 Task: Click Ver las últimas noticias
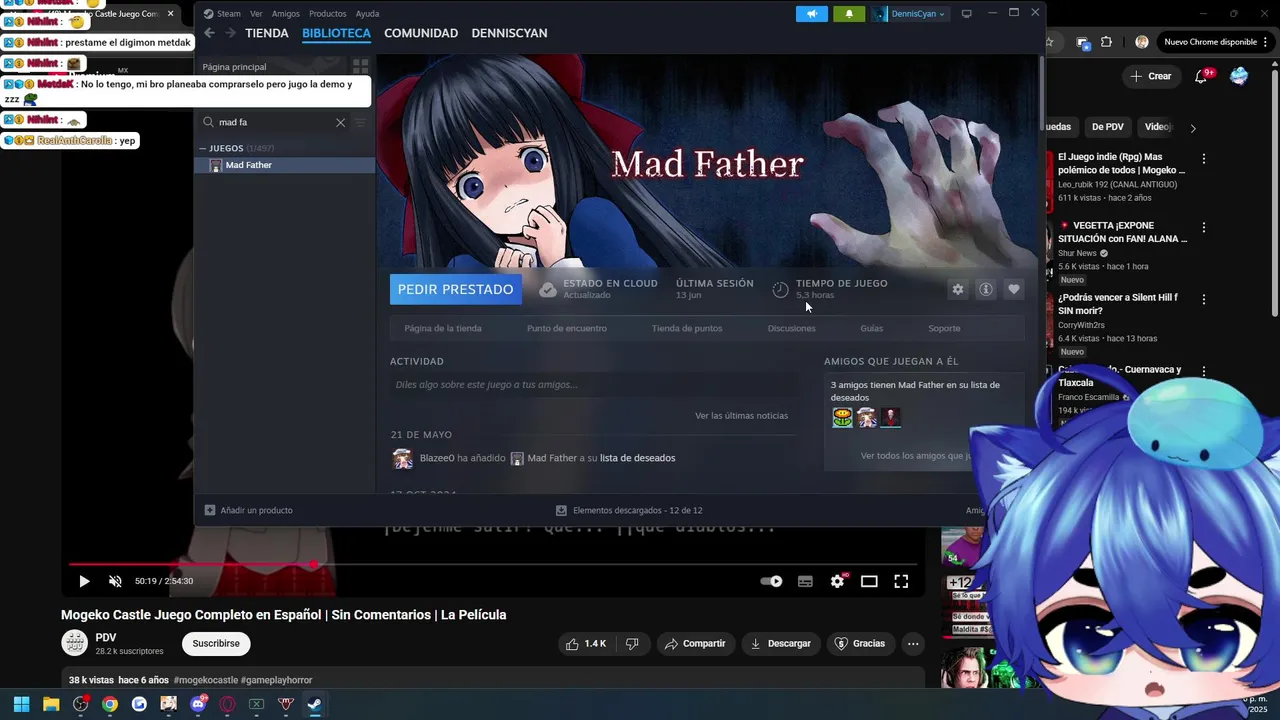click(741, 415)
